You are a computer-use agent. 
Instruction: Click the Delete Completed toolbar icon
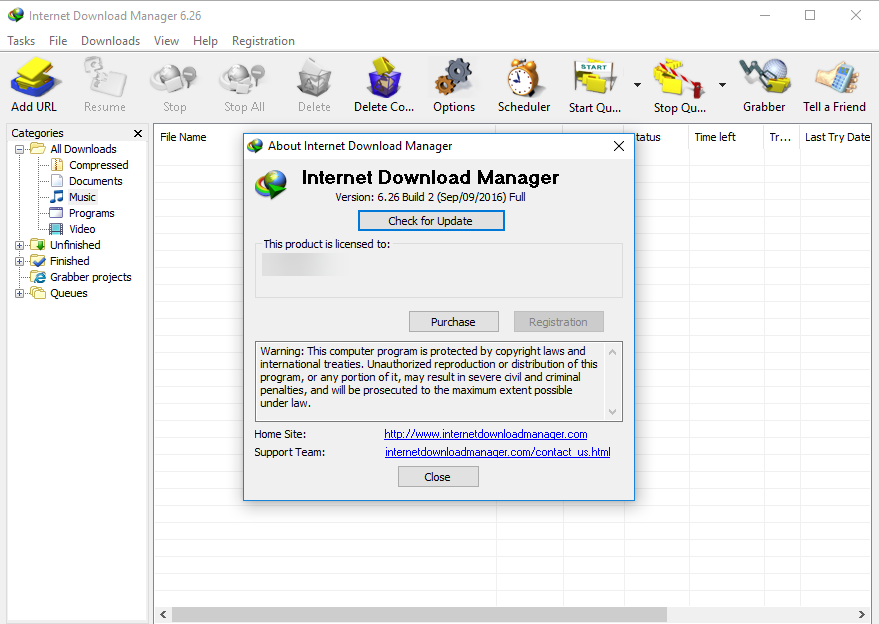(x=384, y=84)
